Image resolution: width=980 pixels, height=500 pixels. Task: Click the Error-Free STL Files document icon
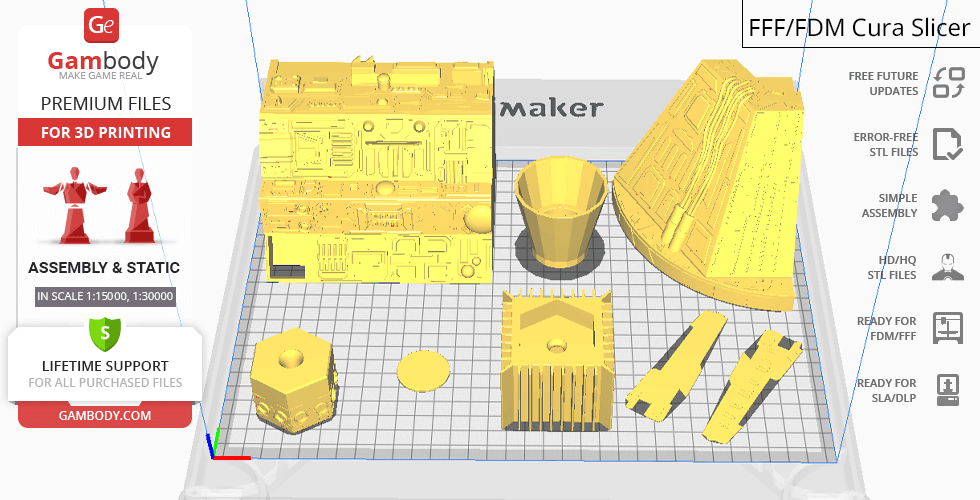tap(947, 144)
